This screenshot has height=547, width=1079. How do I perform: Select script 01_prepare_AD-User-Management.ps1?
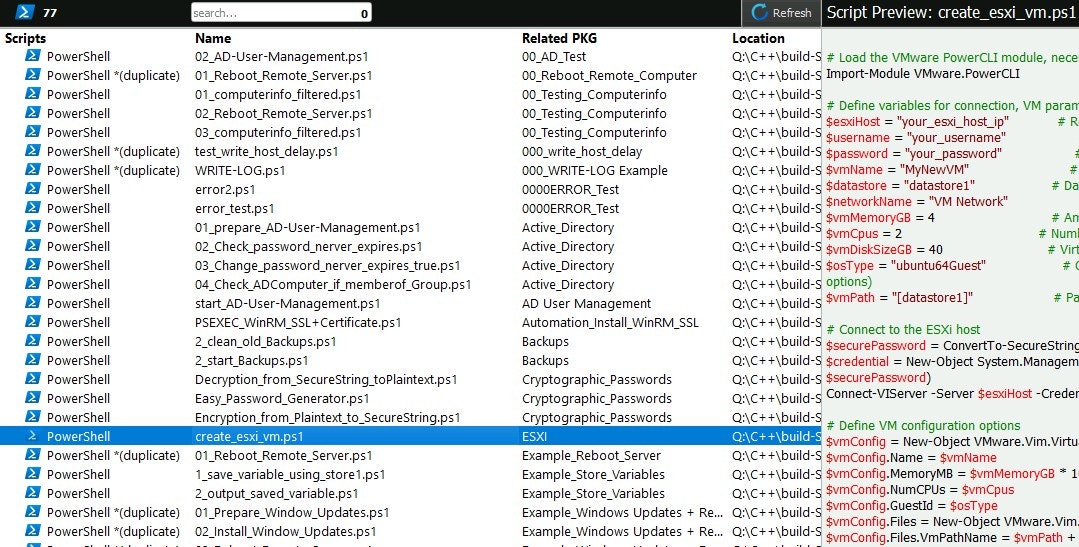pyautogui.click(x=308, y=227)
